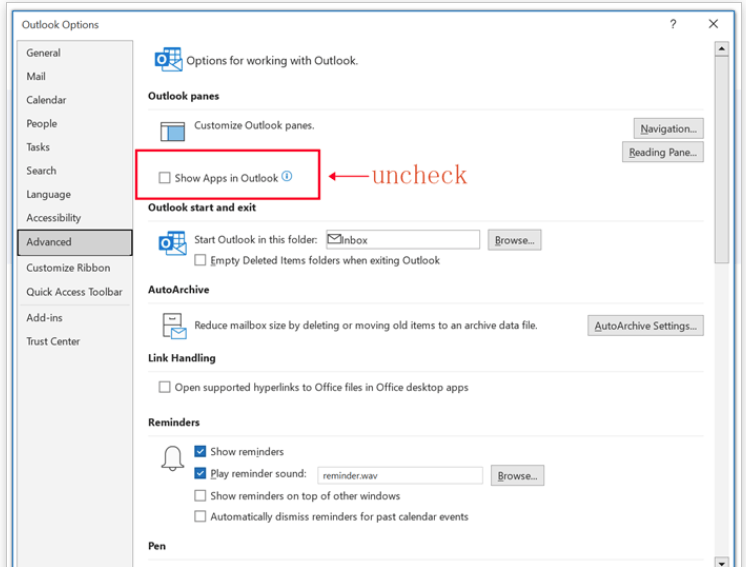Screen dimensions: 746x567
Task: Enable Empty Deleted Items folders when exiting Outlook
Action: click(x=200, y=260)
